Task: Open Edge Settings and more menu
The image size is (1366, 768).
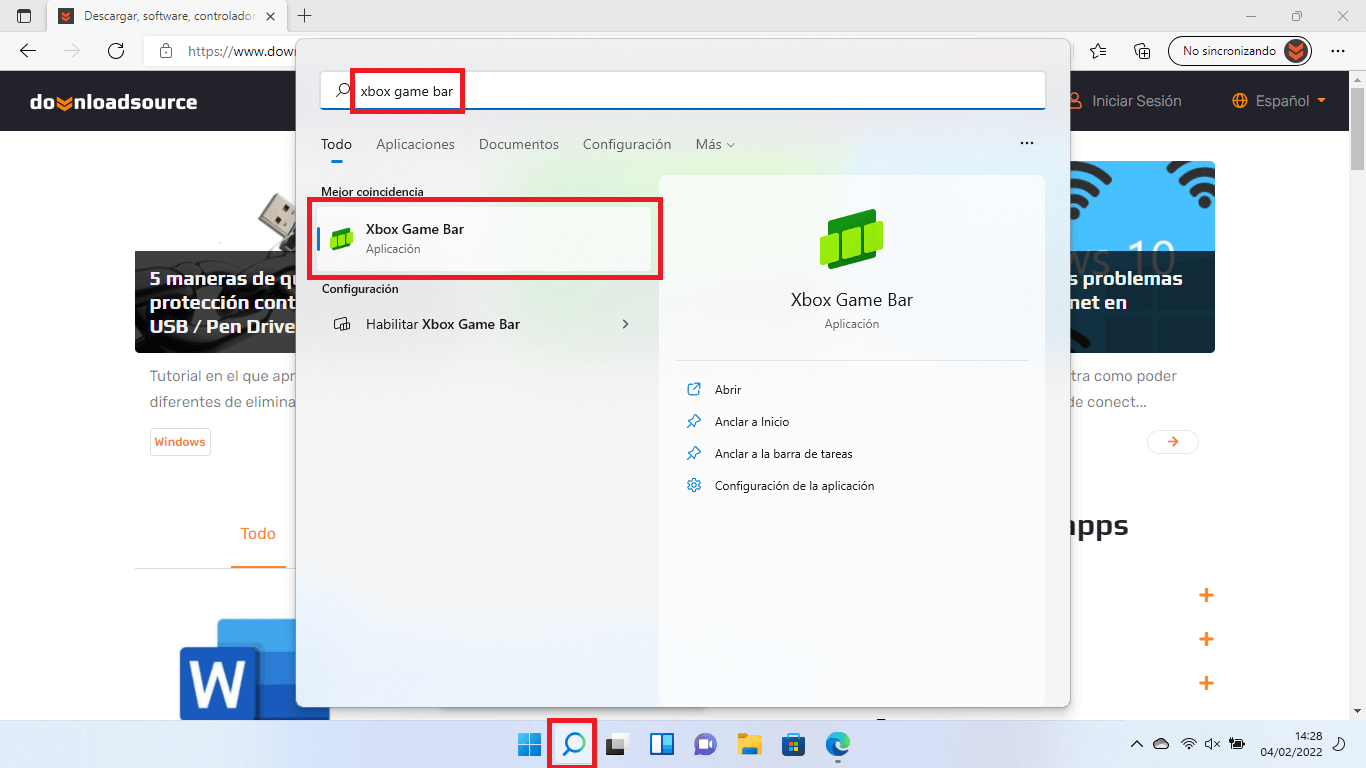Action: pos(1338,50)
